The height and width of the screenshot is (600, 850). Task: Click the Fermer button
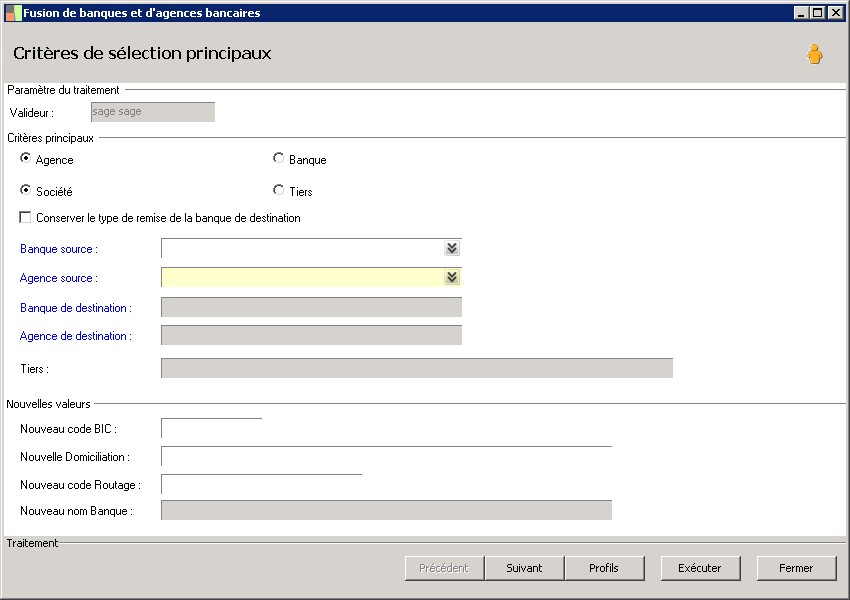(x=796, y=568)
